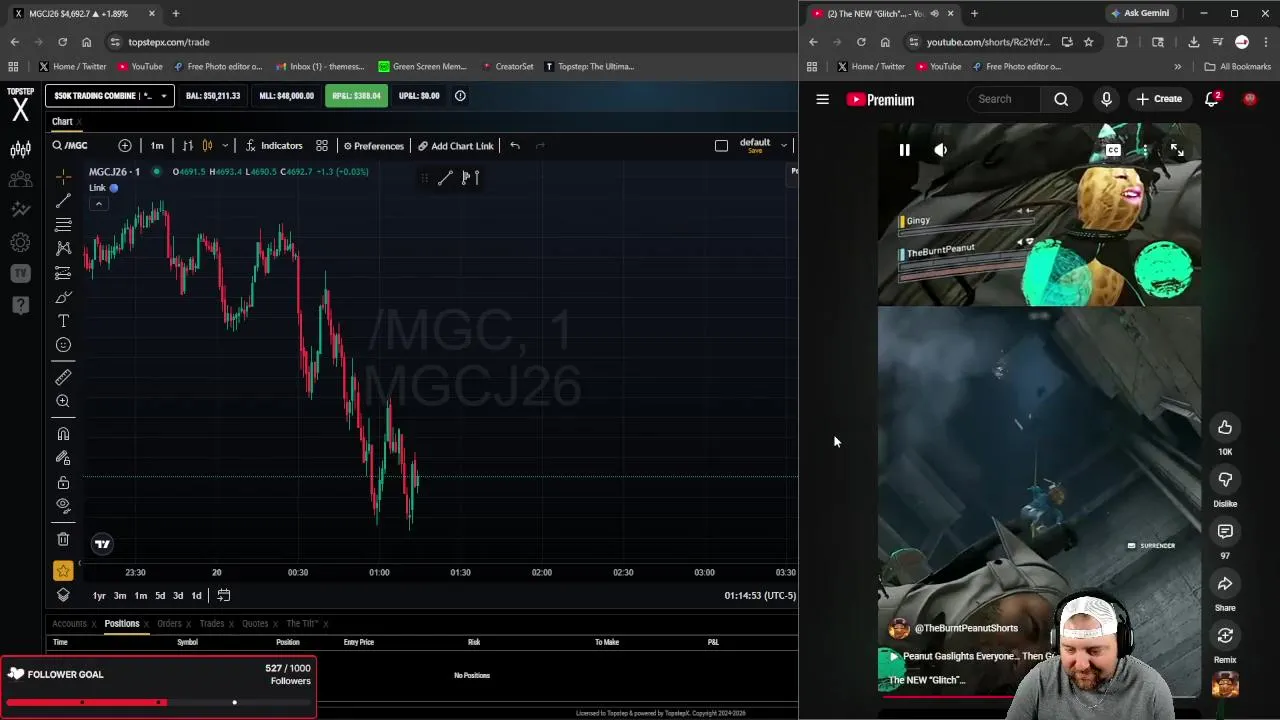Click the account info circle icon
The height and width of the screenshot is (720, 1280).
[x=460, y=96]
